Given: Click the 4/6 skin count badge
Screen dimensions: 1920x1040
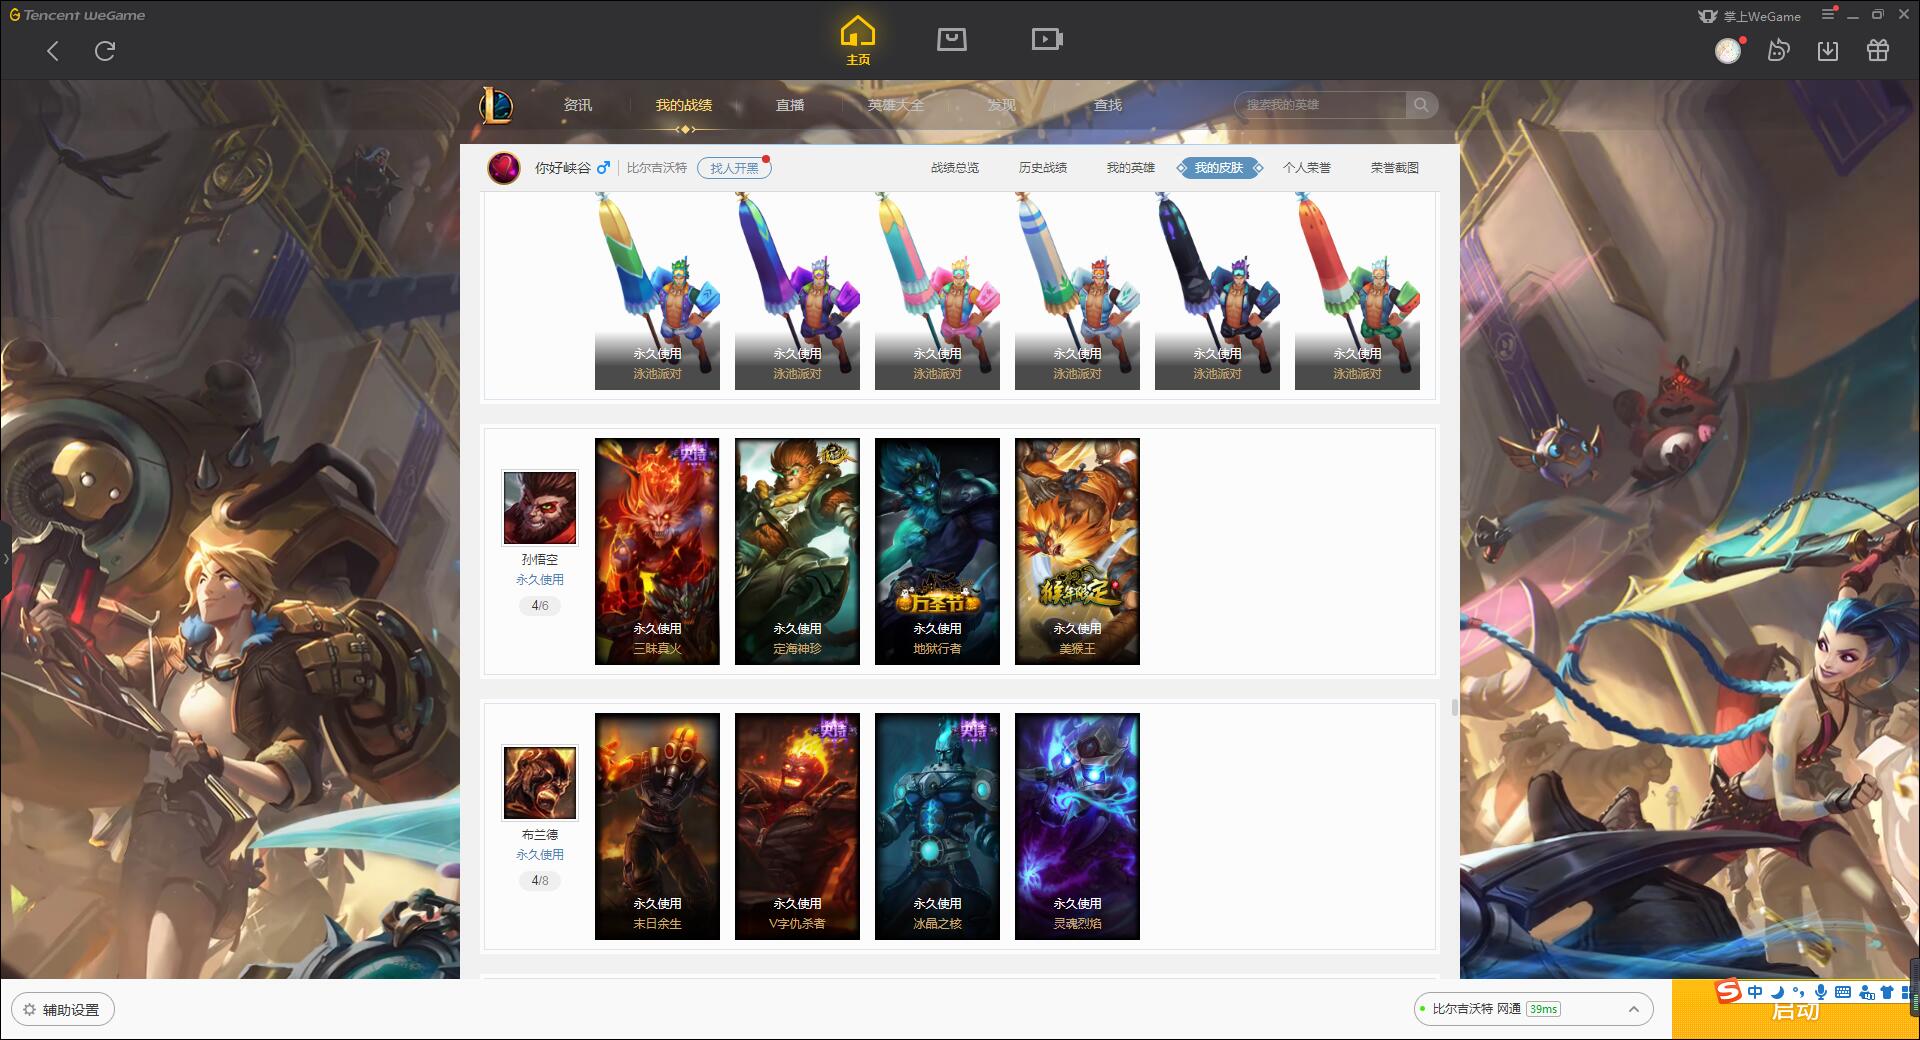Looking at the screenshot, I should click(540, 606).
